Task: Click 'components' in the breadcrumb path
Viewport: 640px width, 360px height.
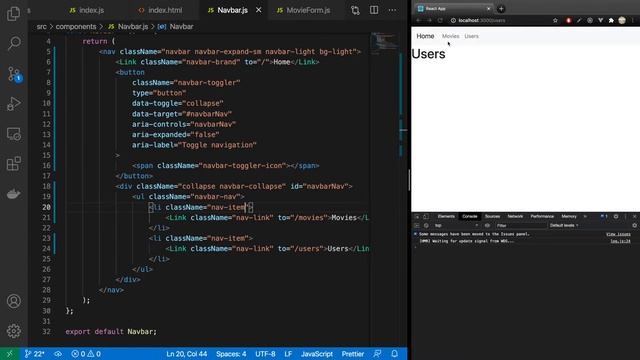Action: [x=76, y=27]
